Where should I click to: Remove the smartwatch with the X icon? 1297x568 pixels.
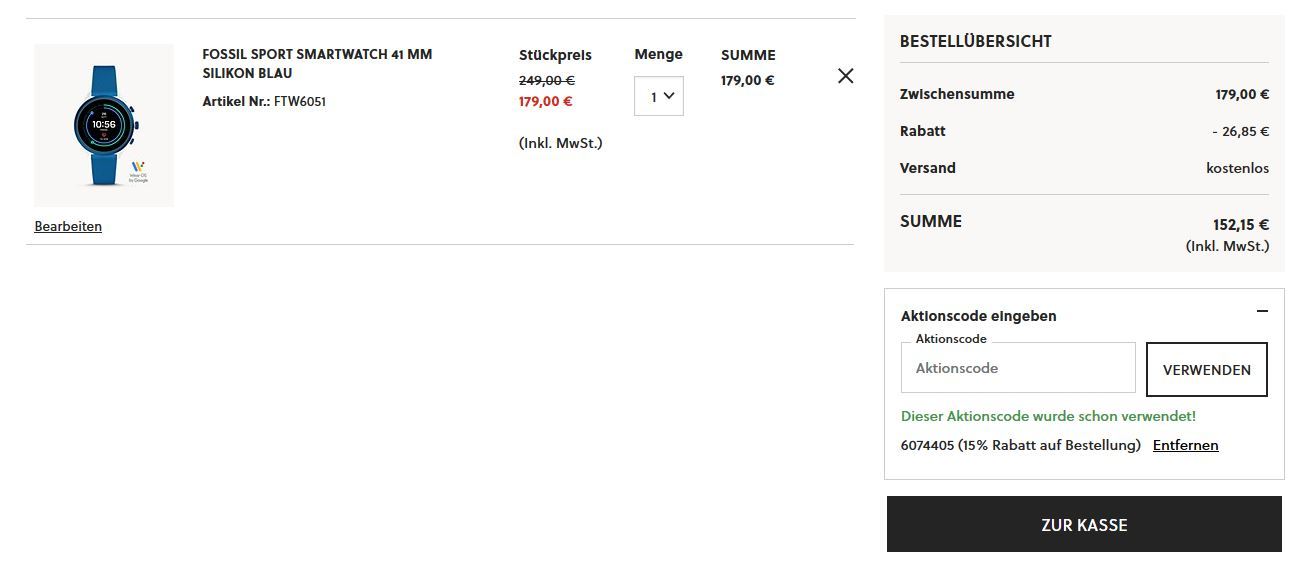846,76
